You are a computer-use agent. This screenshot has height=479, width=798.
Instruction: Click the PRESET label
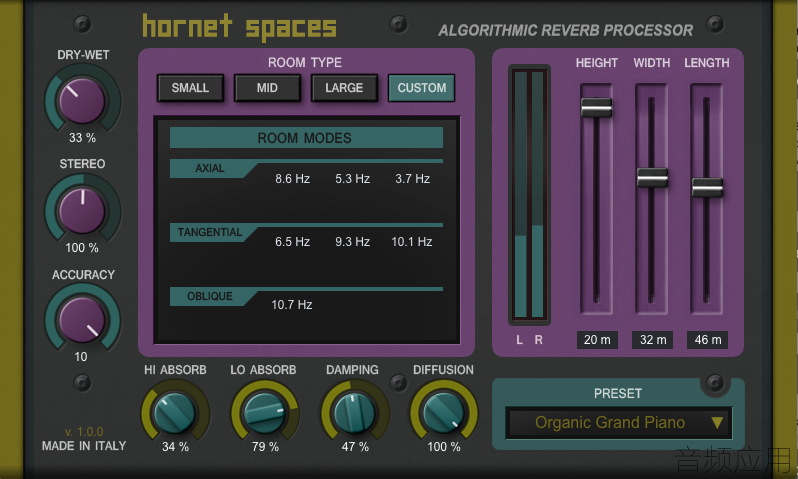[618, 393]
